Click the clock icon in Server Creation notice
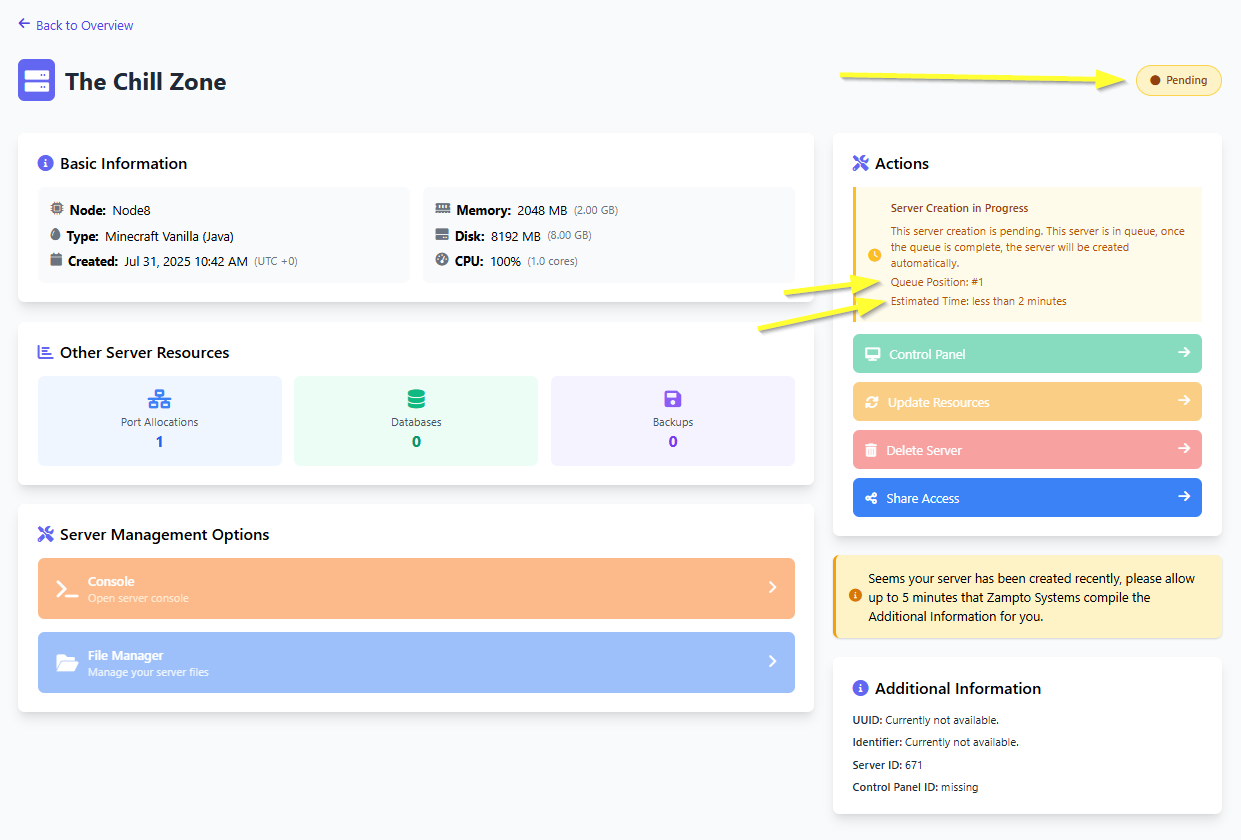The width and height of the screenshot is (1241, 840). (x=874, y=255)
